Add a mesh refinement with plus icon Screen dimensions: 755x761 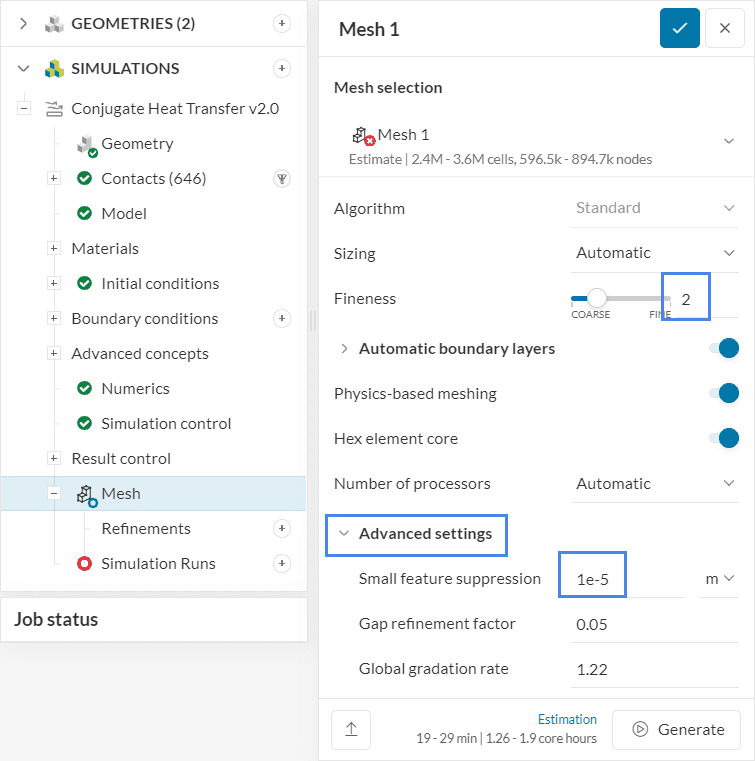[282, 529]
